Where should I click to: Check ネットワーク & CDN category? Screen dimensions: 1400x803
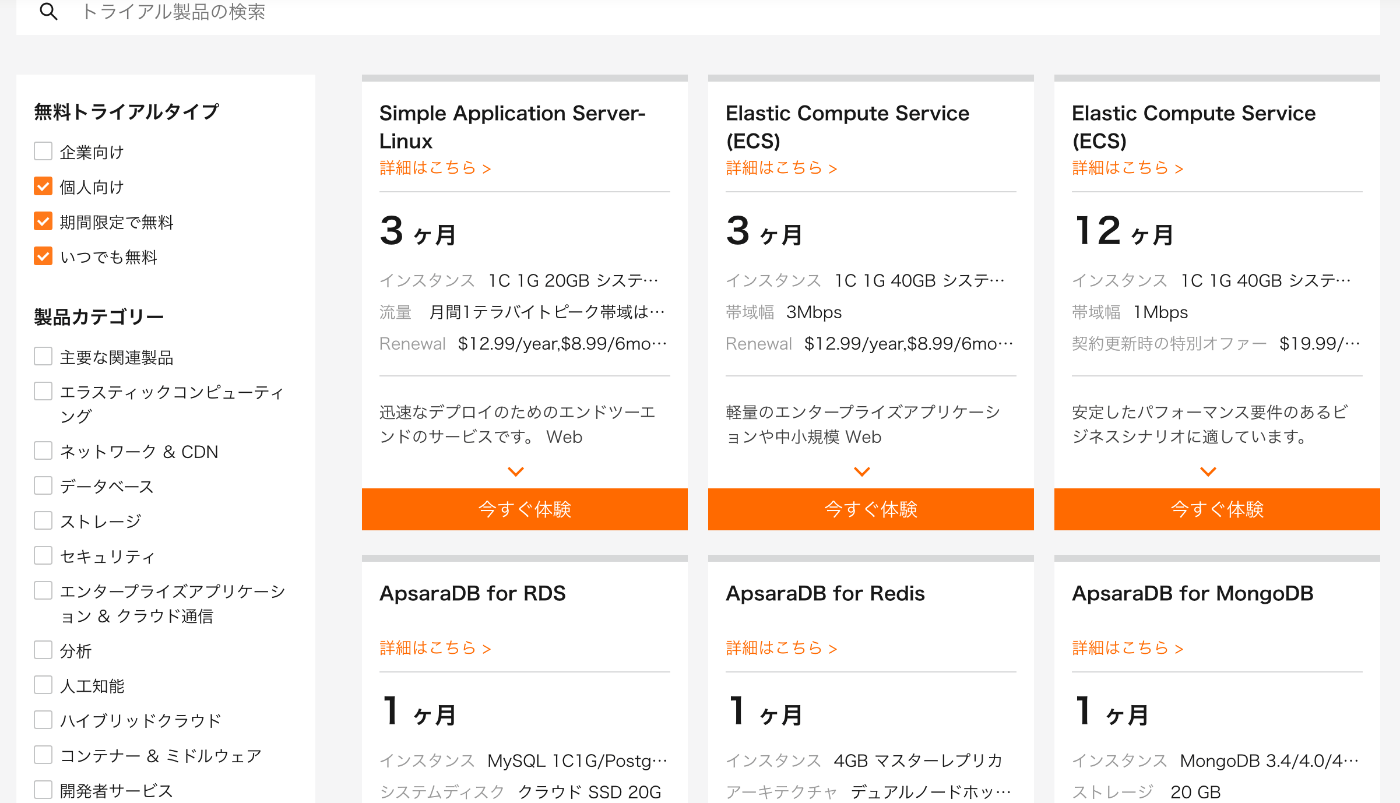coord(43,450)
